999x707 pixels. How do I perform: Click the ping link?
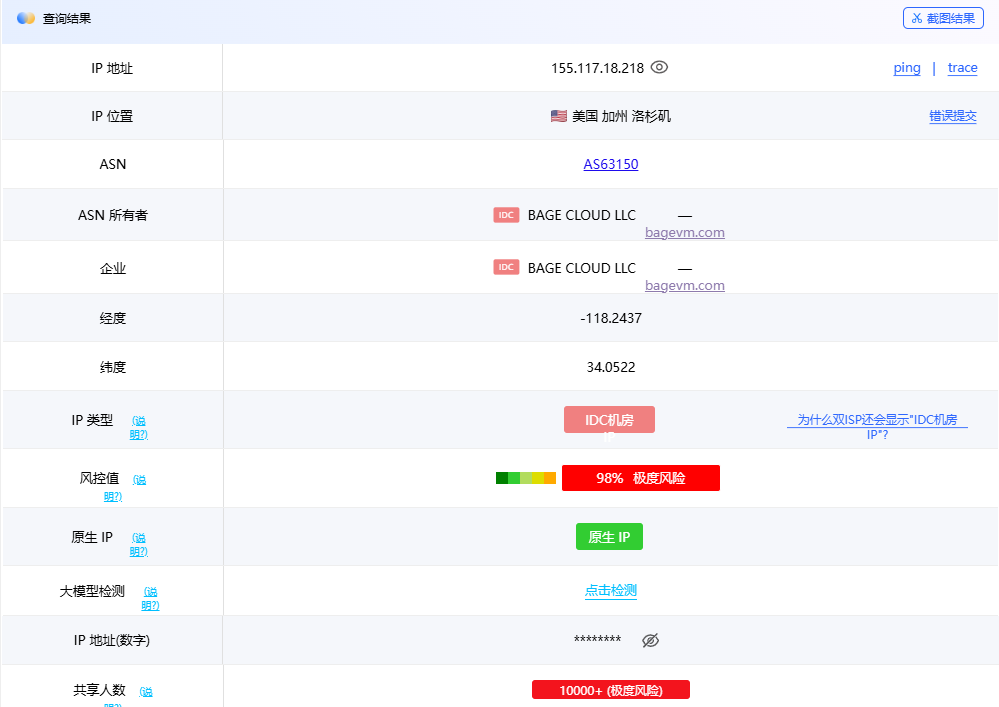tap(907, 68)
